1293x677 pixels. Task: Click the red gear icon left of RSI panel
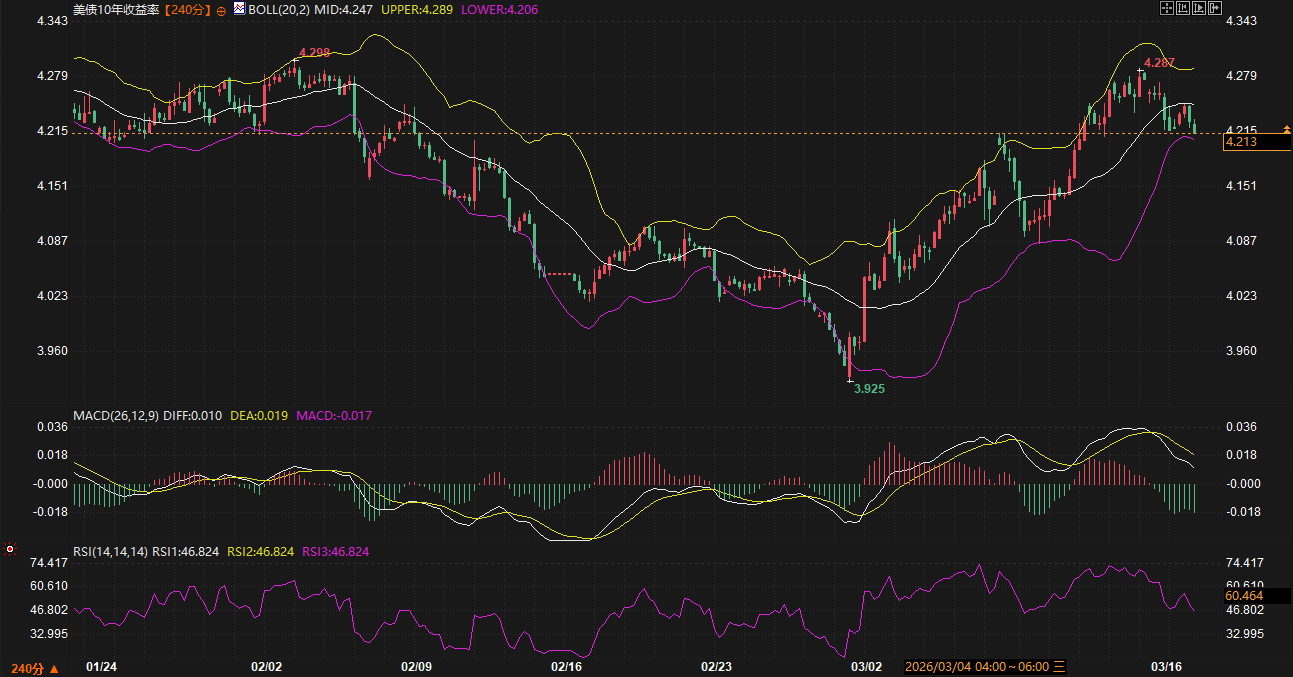[10, 549]
